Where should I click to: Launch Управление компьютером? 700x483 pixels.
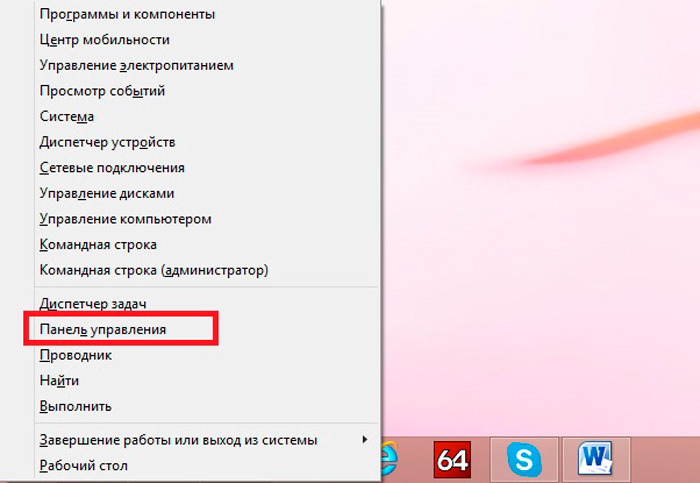click(x=125, y=219)
